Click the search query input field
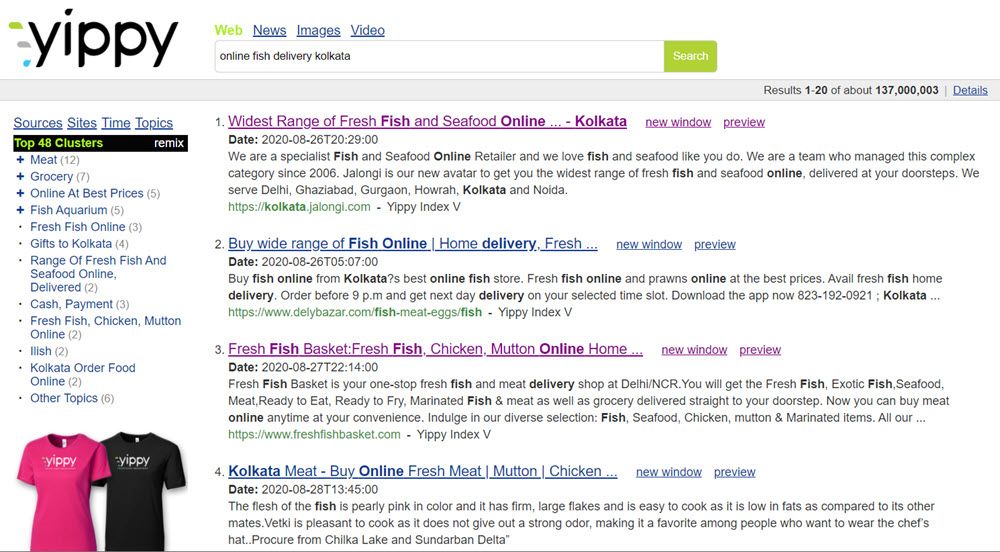Viewport: 1000px width, 552px height. pos(439,56)
